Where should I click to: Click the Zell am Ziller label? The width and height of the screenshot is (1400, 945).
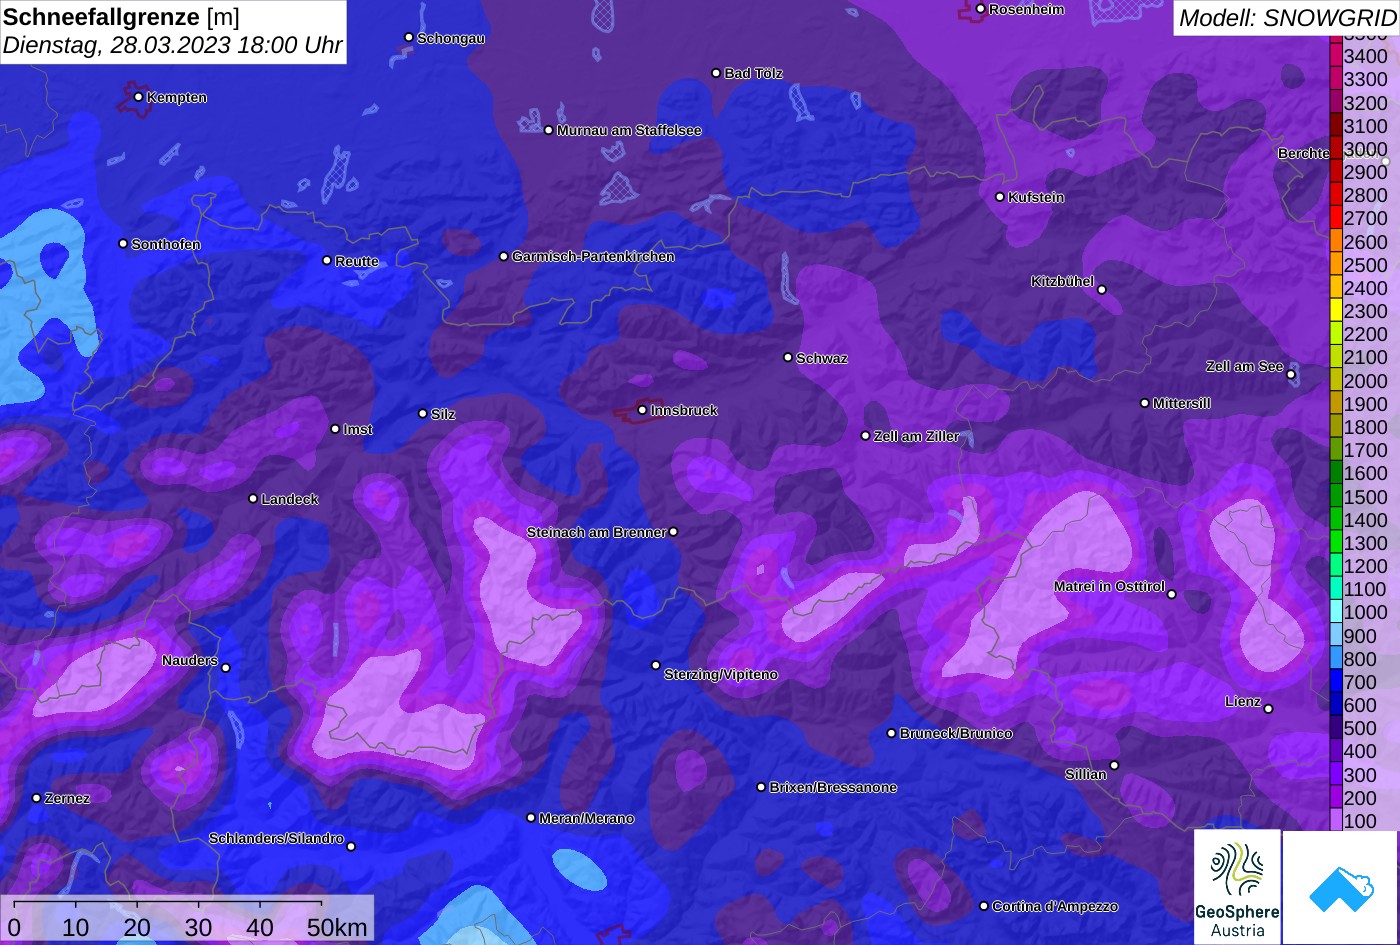(x=916, y=436)
